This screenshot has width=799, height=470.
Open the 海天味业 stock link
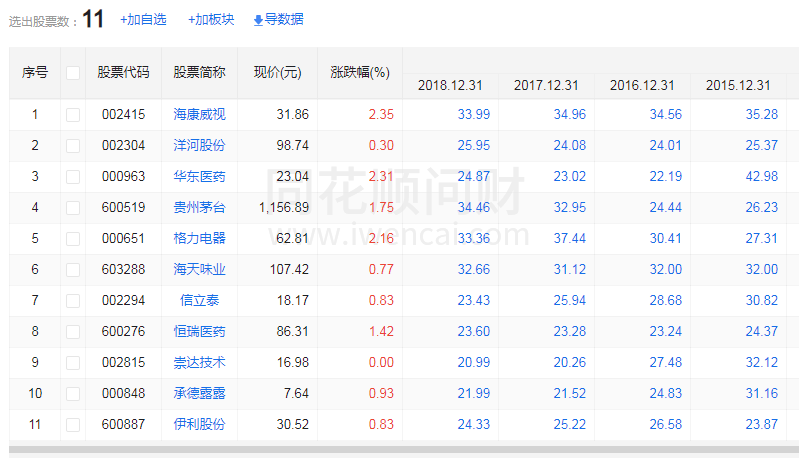199,270
